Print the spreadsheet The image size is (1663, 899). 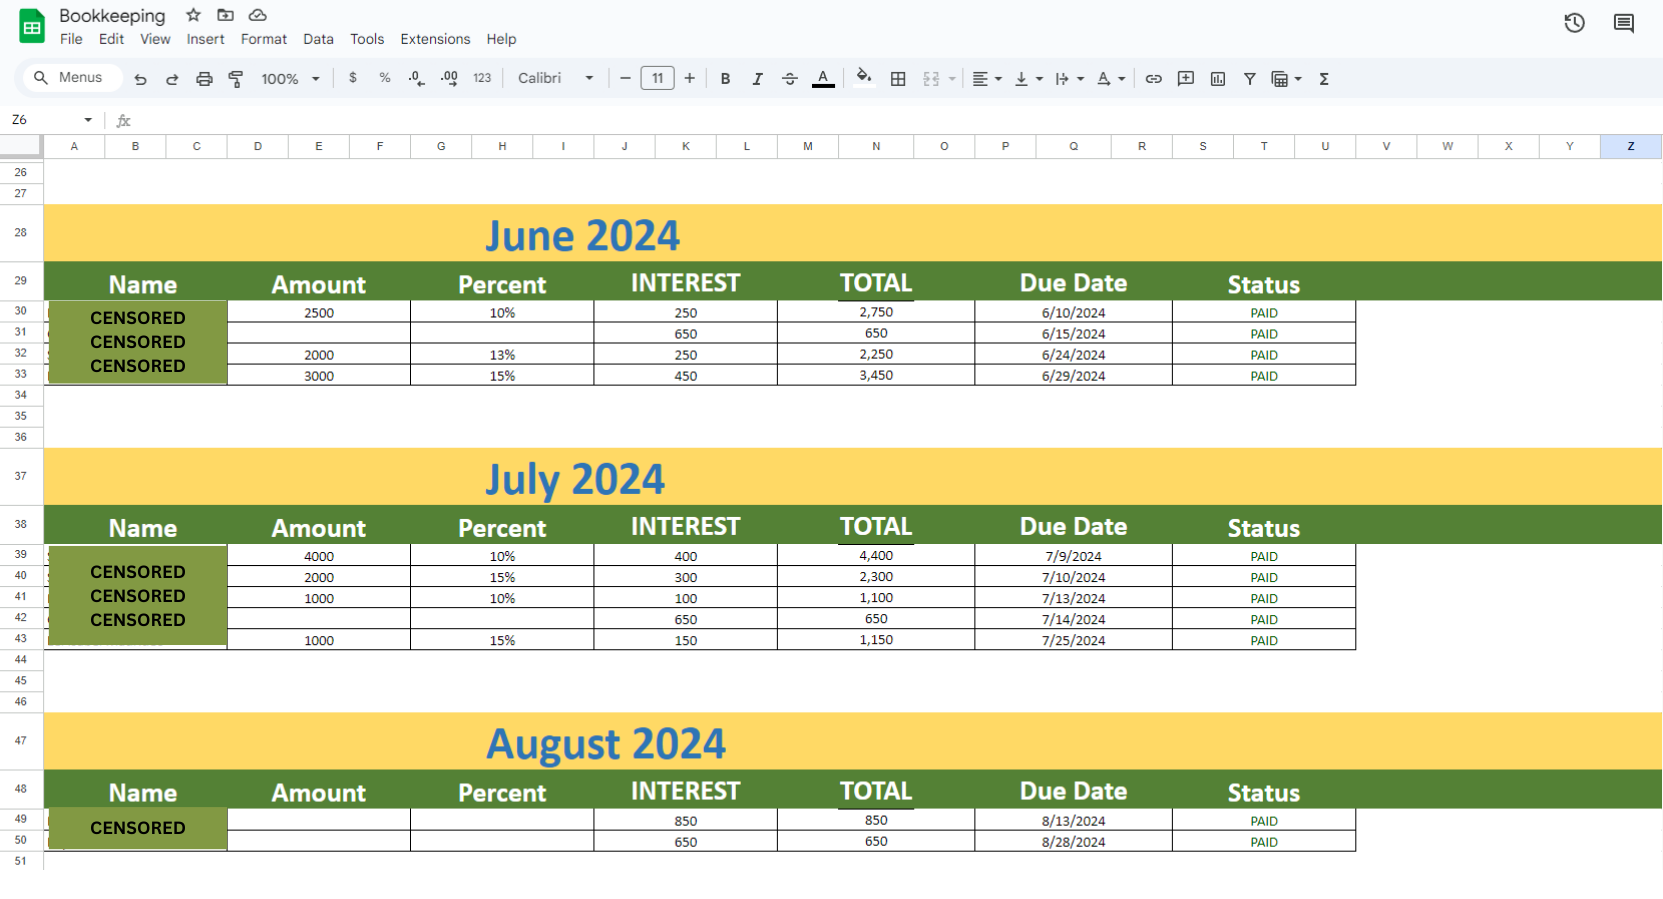point(204,79)
